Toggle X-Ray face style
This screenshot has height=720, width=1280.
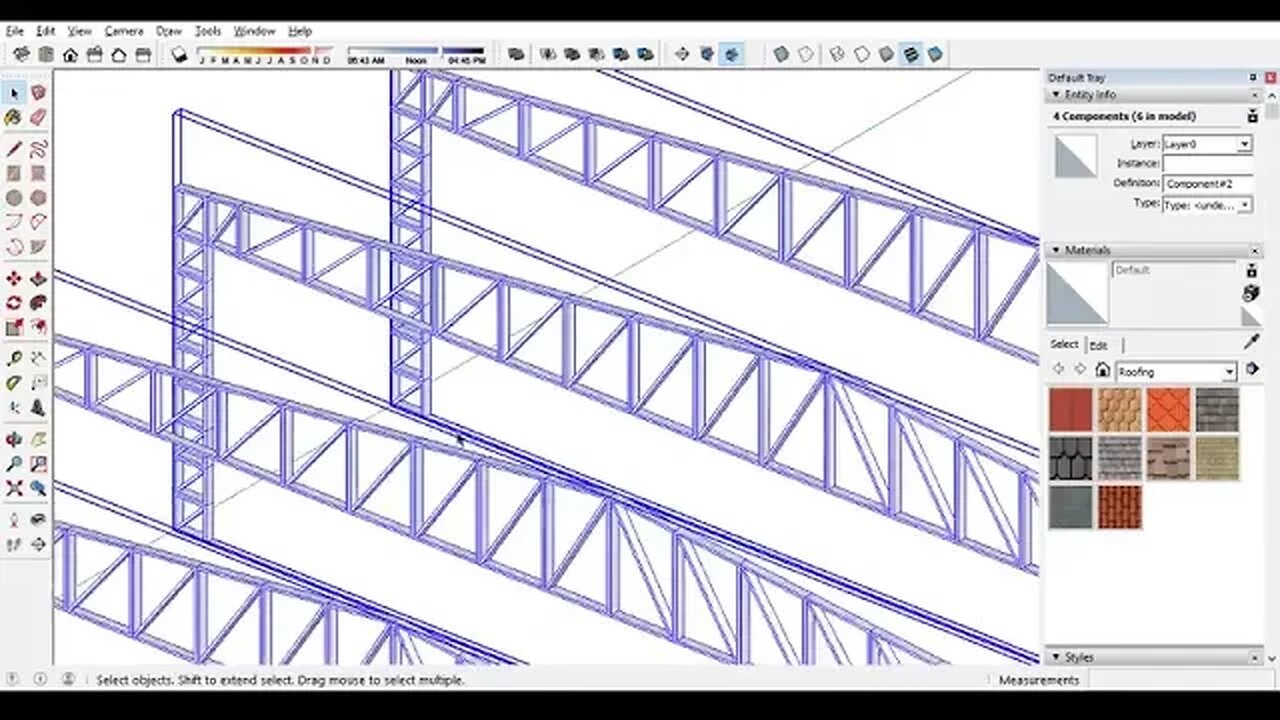click(782, 55)
